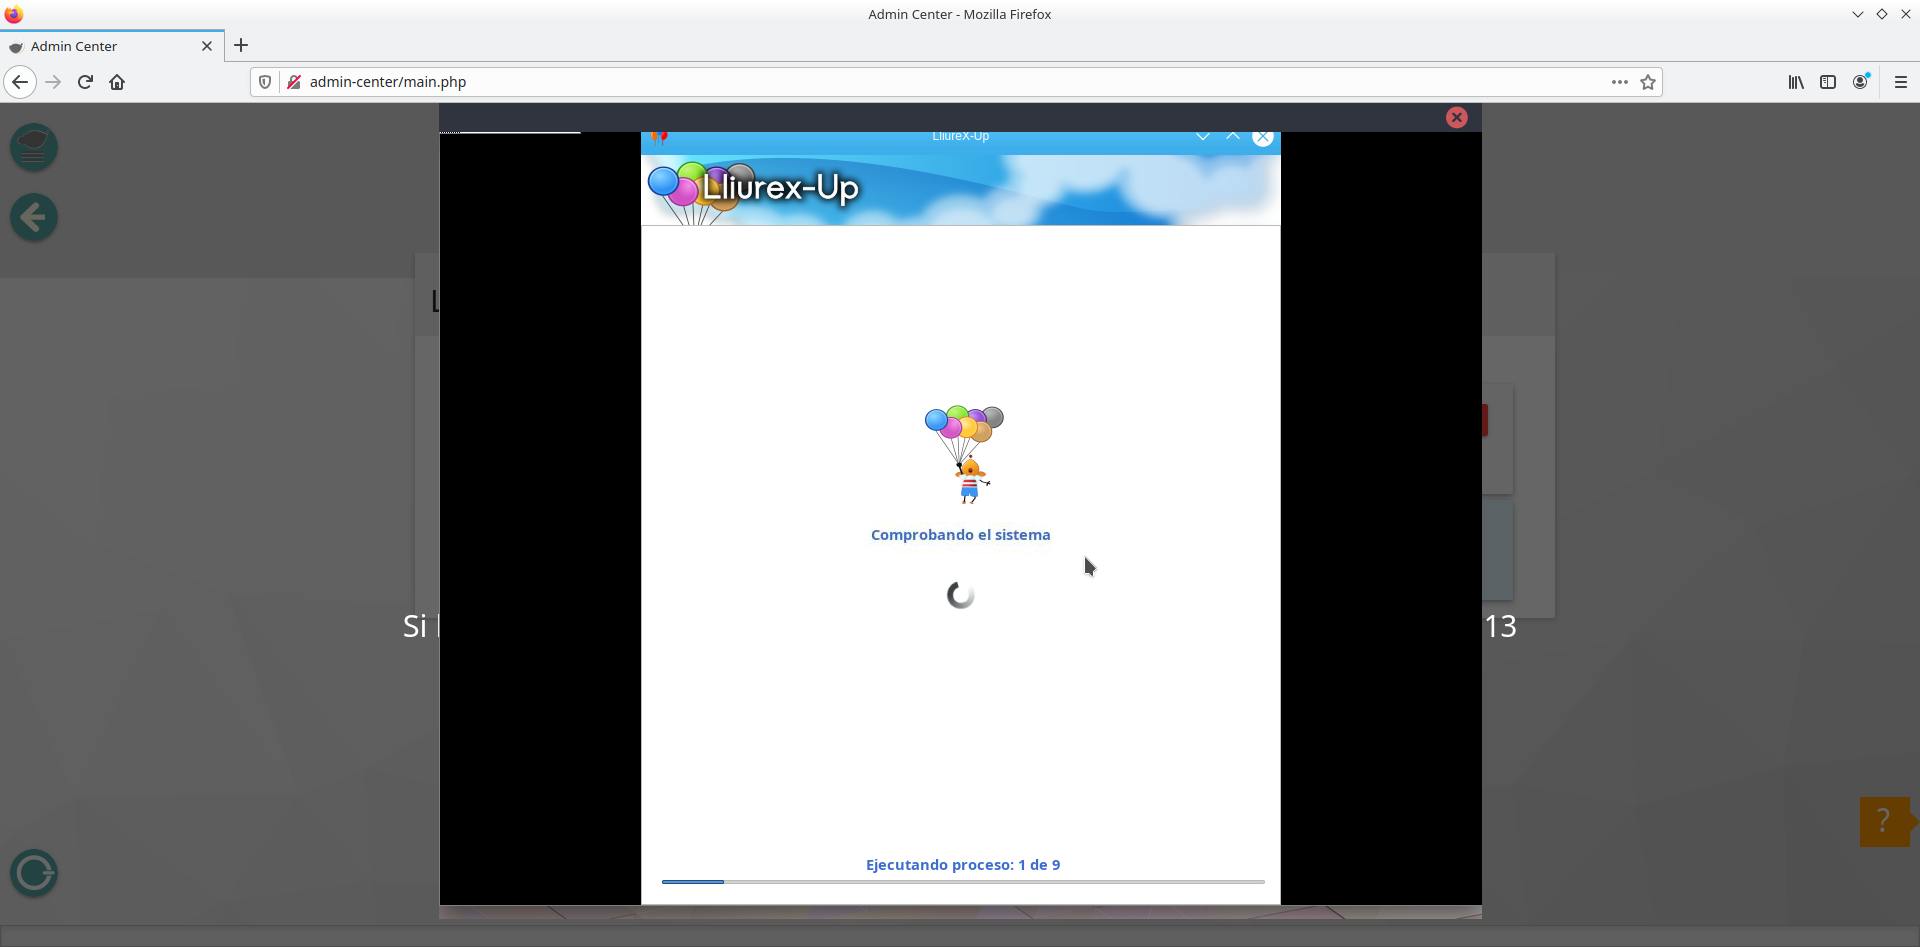Expand page actions three-dot menu

click(1620, 82)
